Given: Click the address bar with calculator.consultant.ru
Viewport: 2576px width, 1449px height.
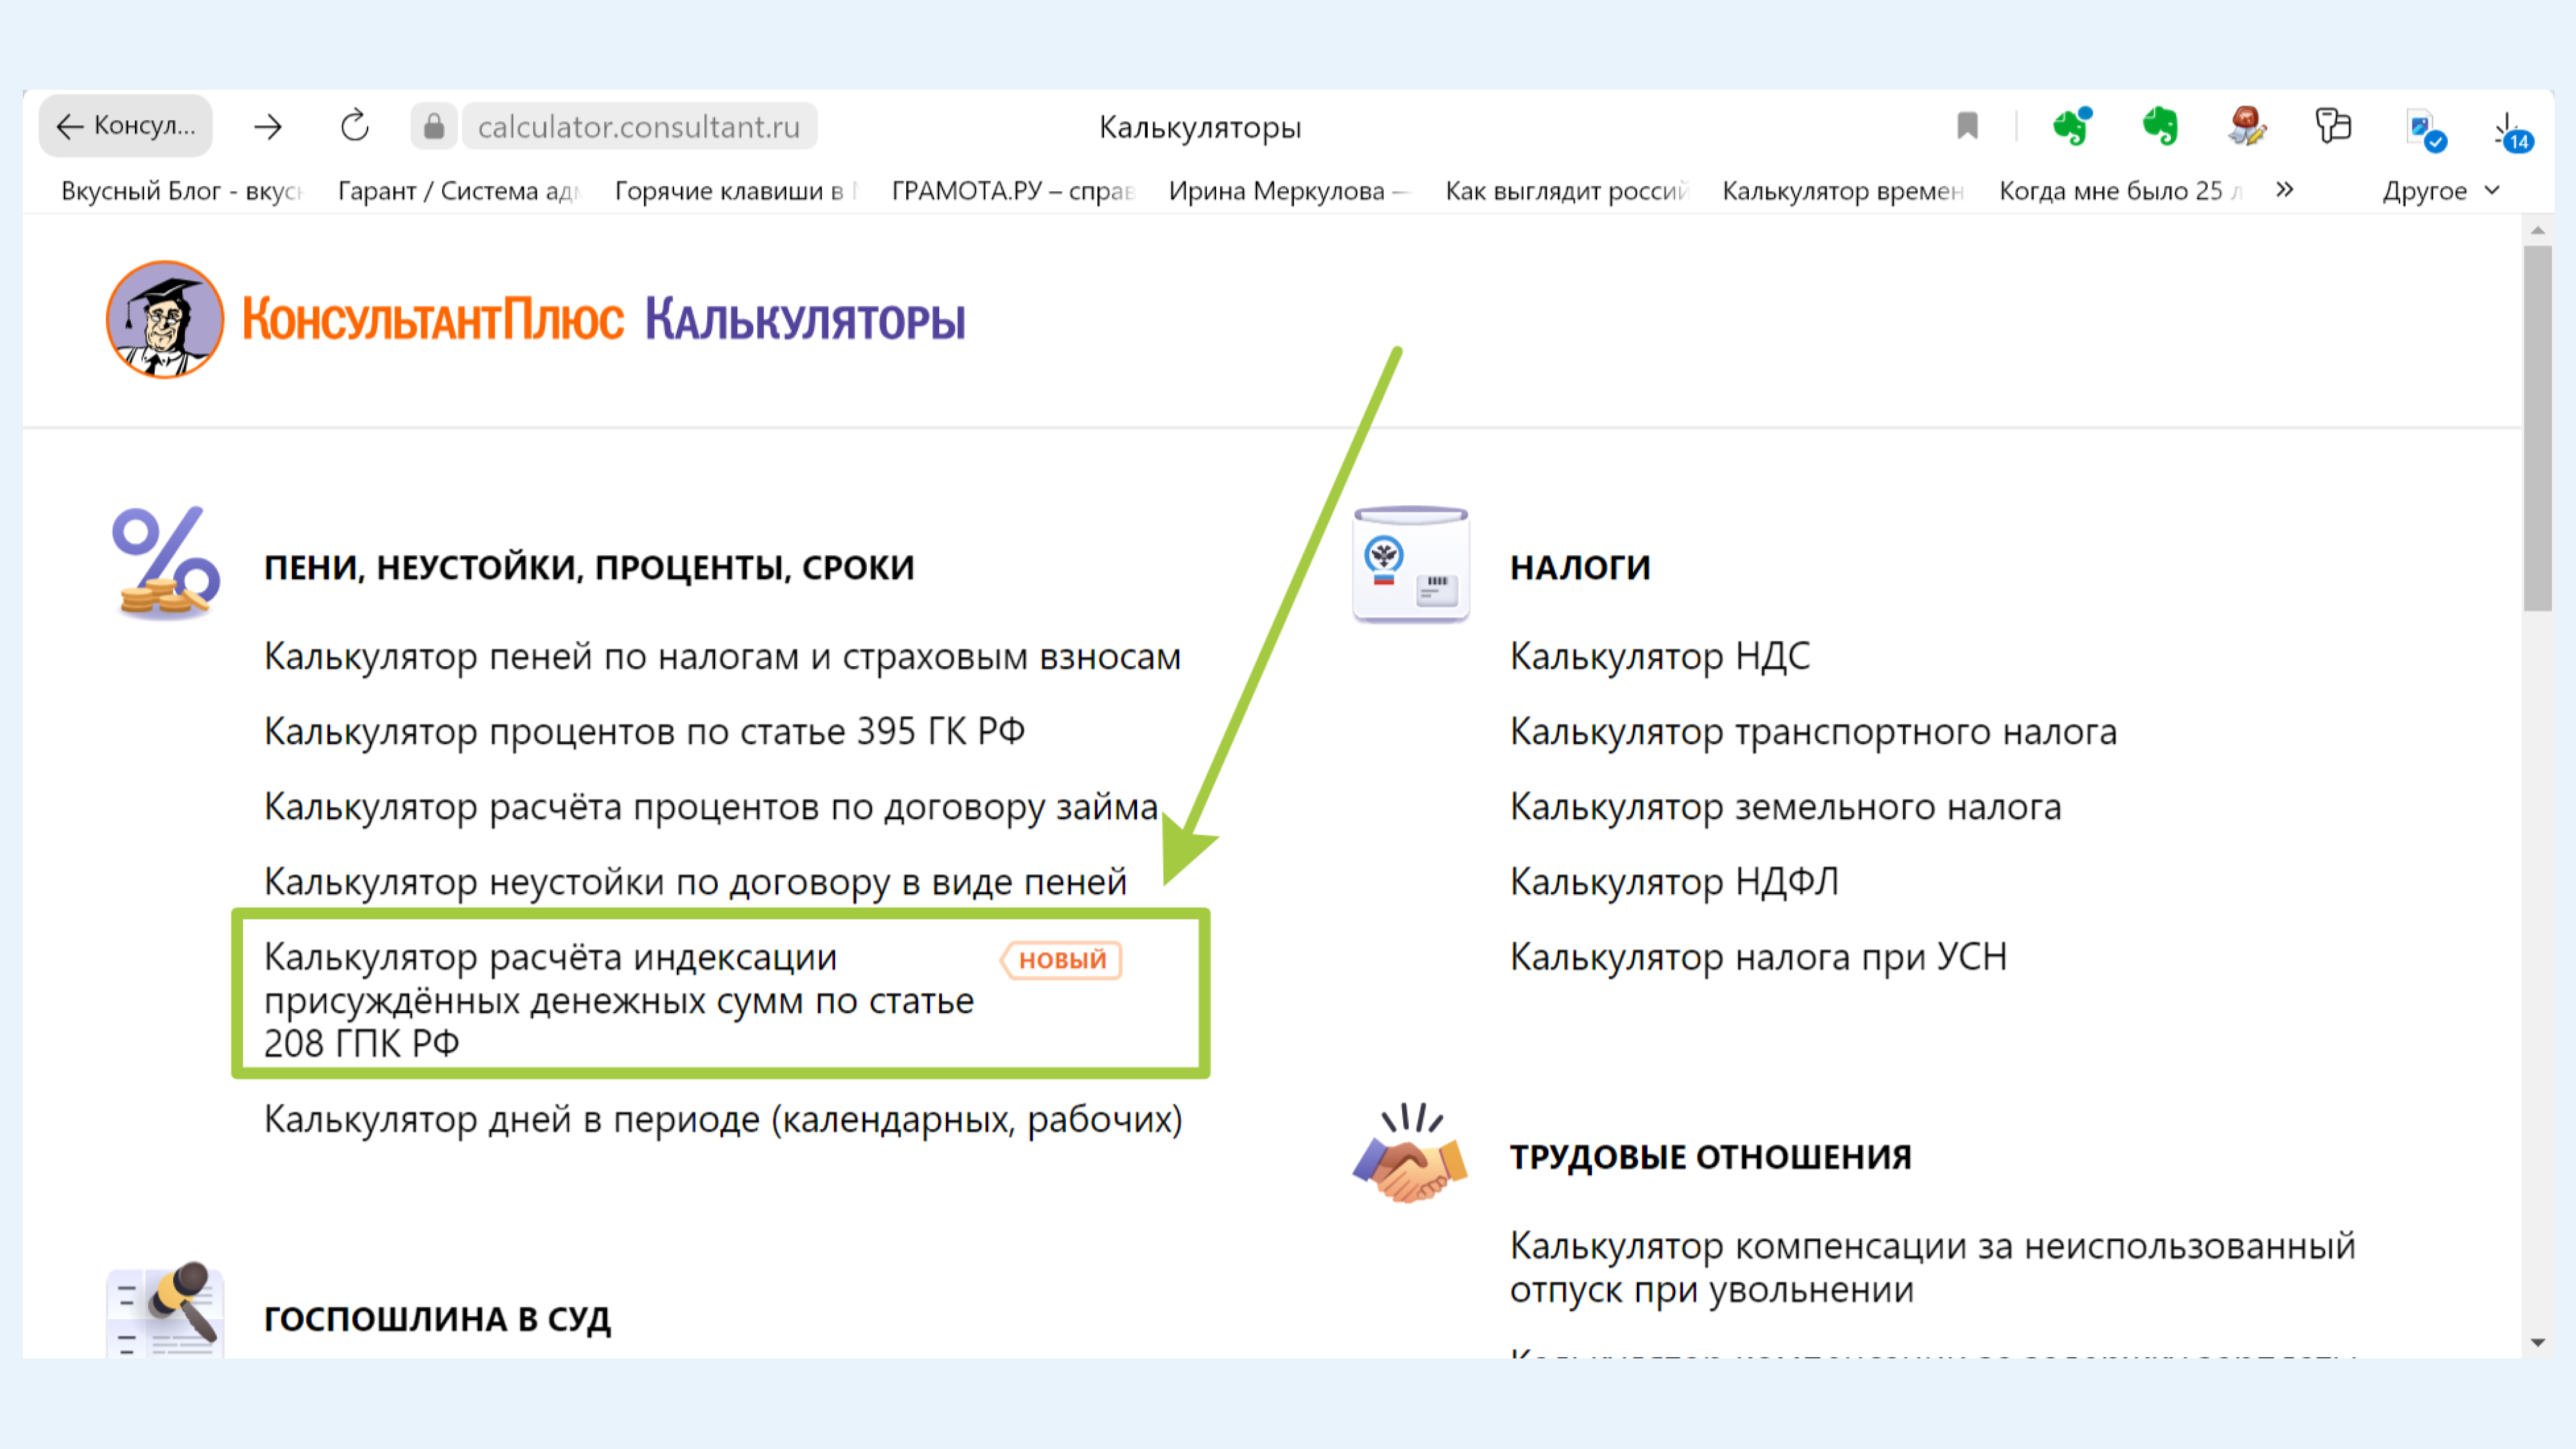Looking at the screenshot, I should [x=638, y=126].
